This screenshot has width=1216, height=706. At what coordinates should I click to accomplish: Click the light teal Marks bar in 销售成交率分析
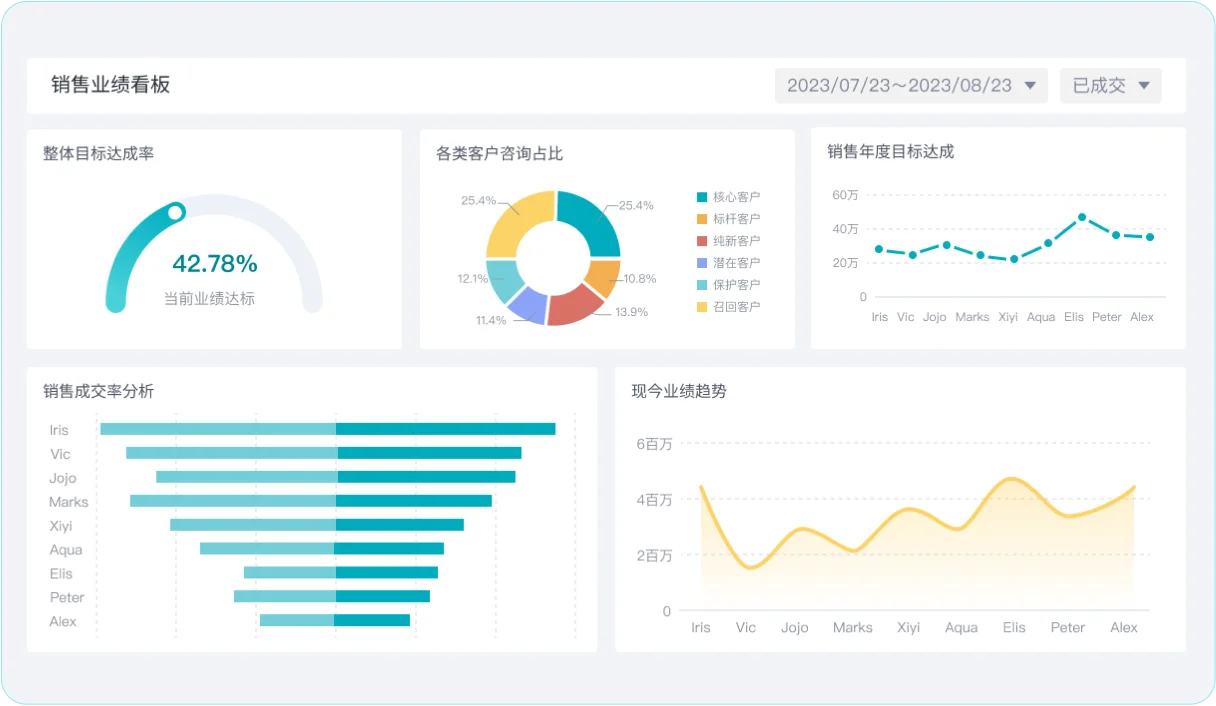(x=232, y=501)
